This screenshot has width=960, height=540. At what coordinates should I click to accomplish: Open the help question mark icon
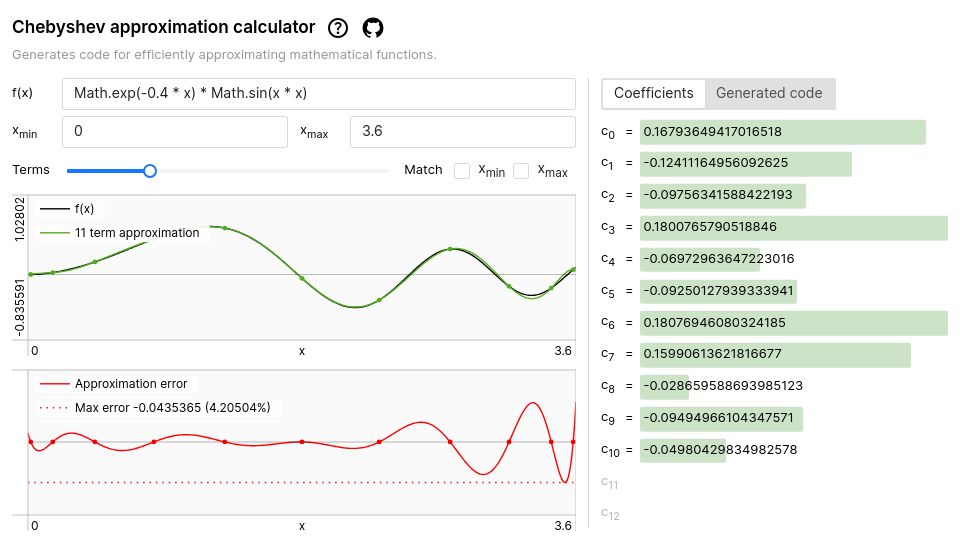click(x=337, y=28)
